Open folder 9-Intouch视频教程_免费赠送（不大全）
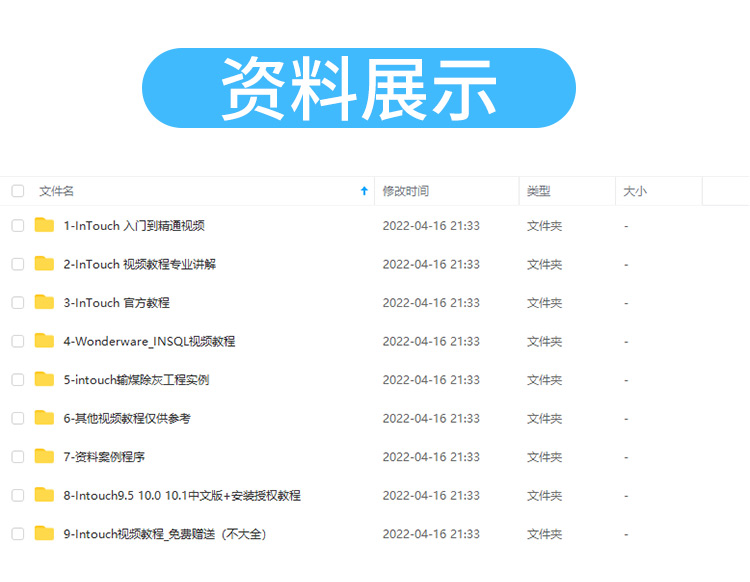The height and width of the screenshot is (582, 750). click(165, 534)
